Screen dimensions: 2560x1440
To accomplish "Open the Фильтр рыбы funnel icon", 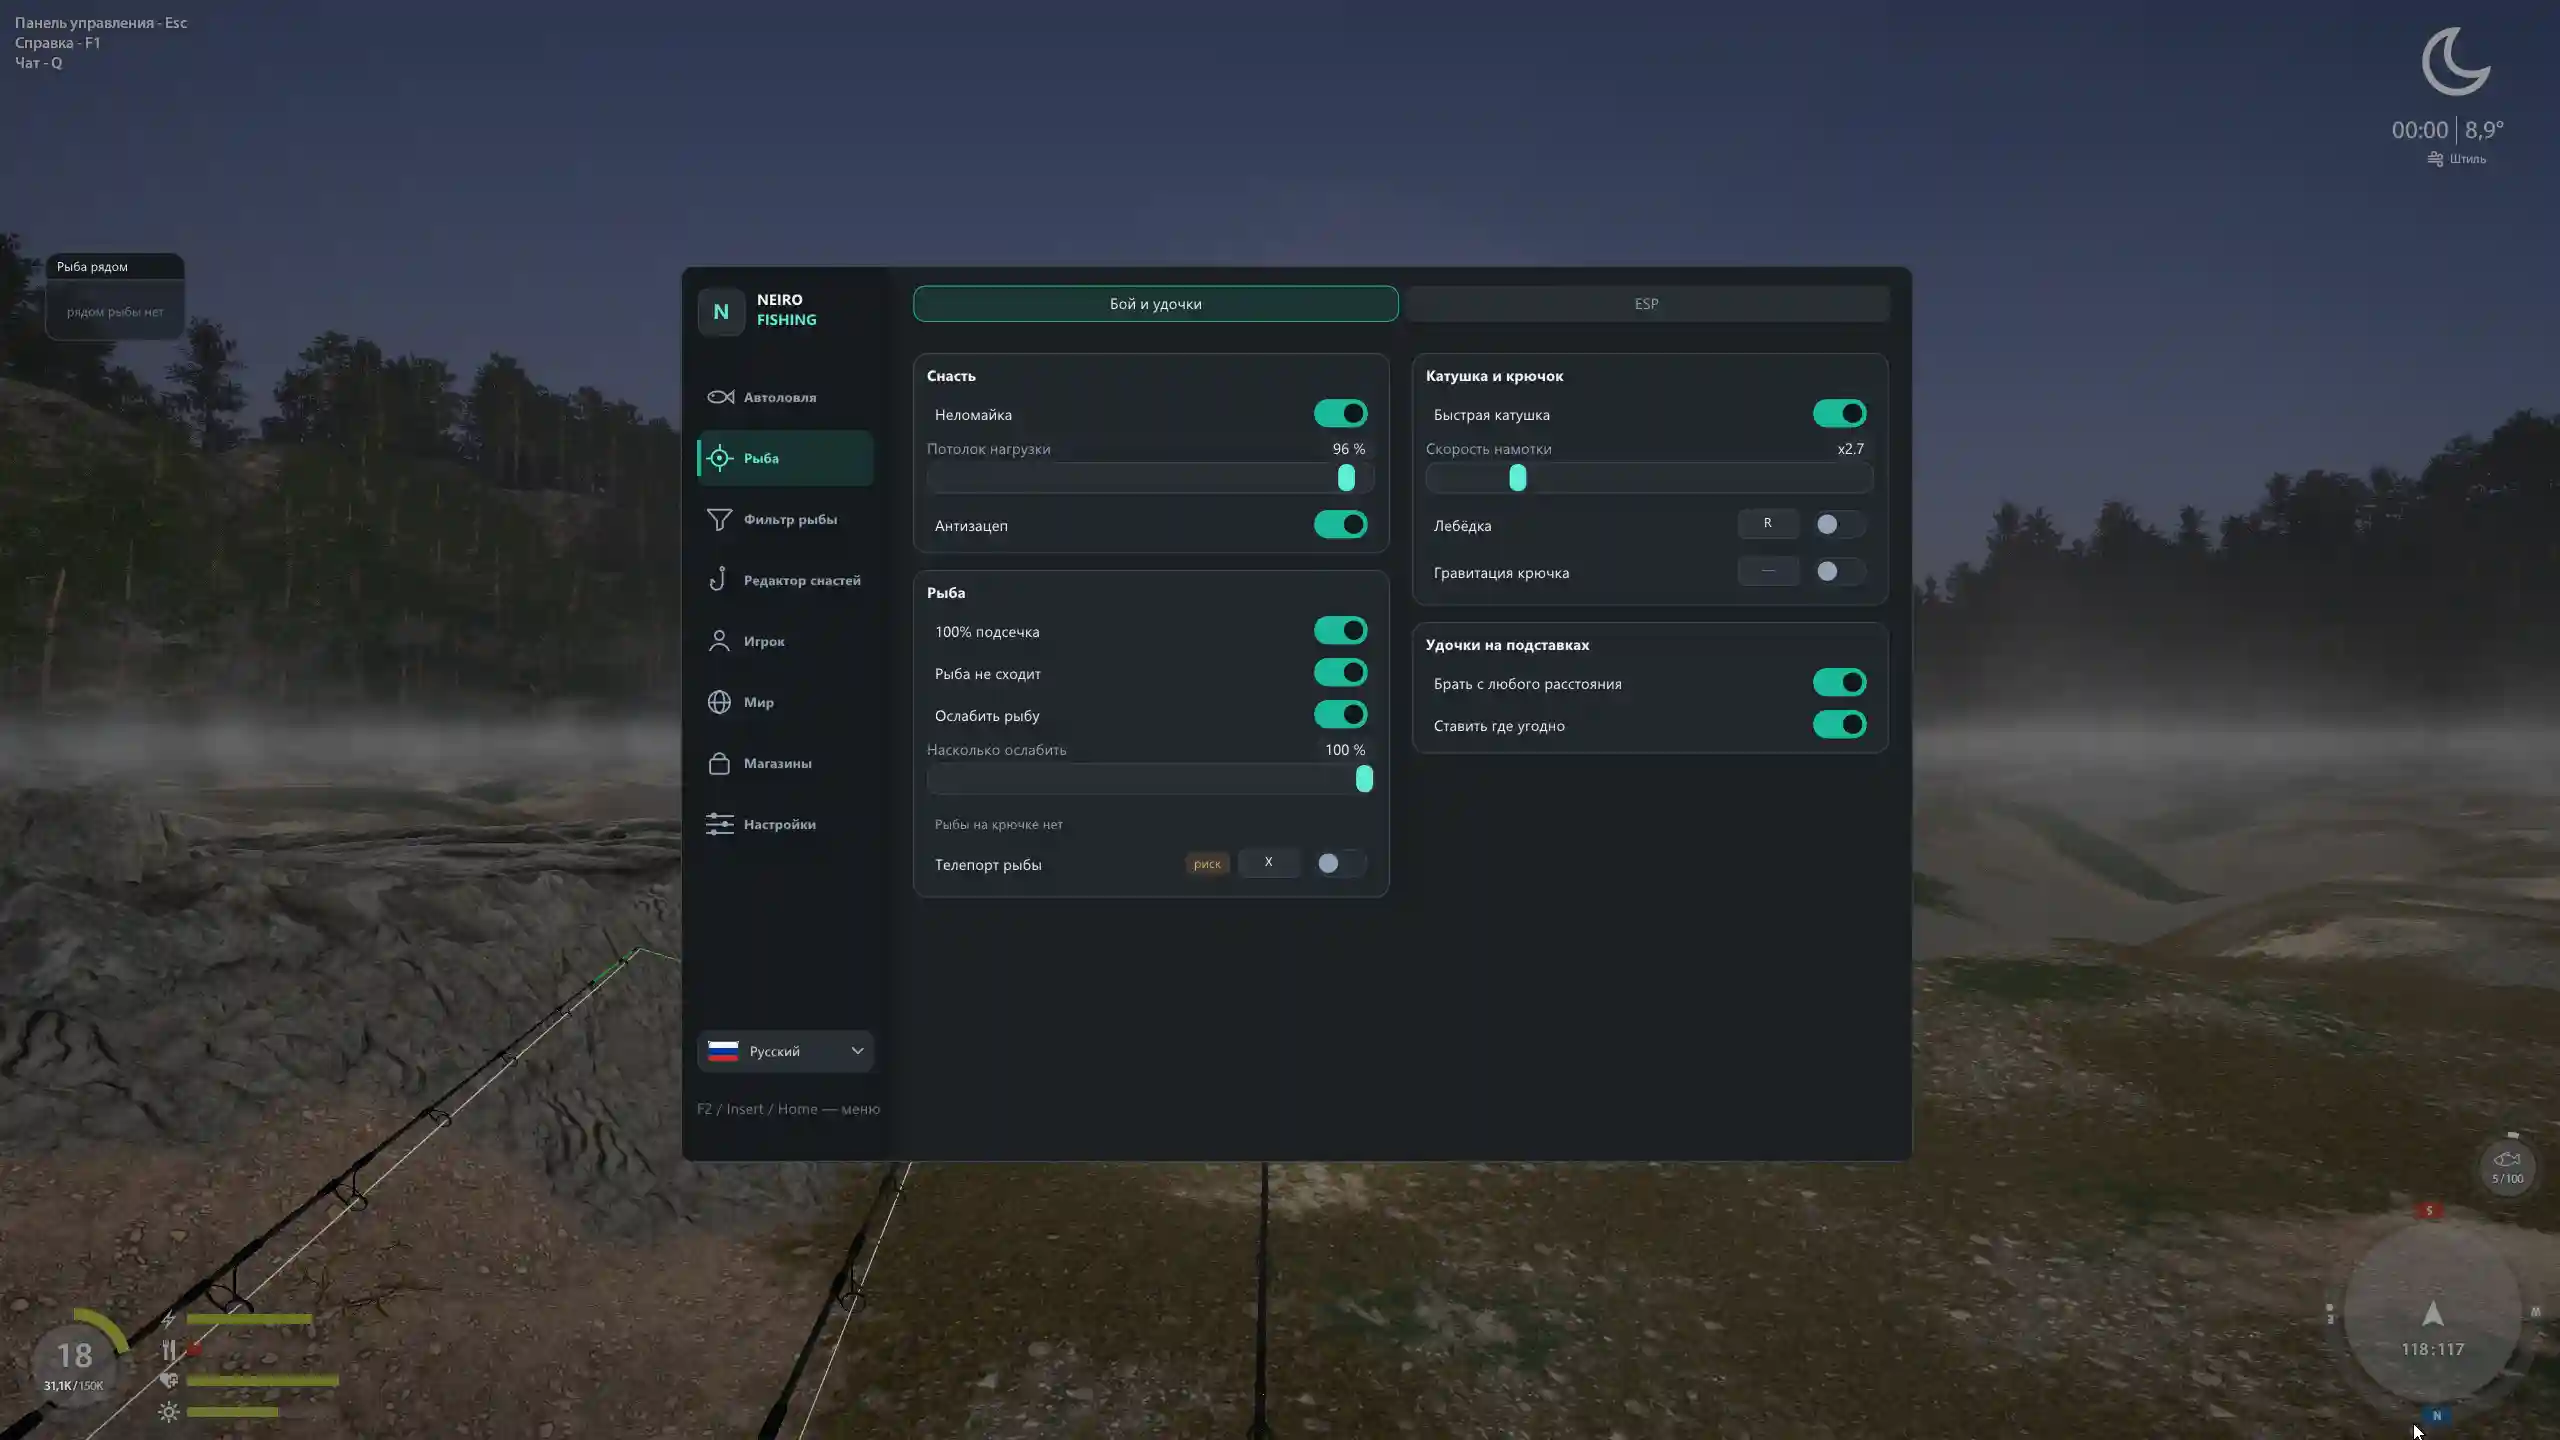I will [x=720, y=519].
